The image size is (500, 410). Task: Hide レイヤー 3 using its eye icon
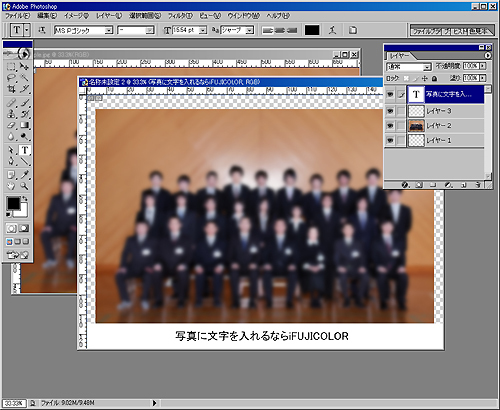pos(390,111)
